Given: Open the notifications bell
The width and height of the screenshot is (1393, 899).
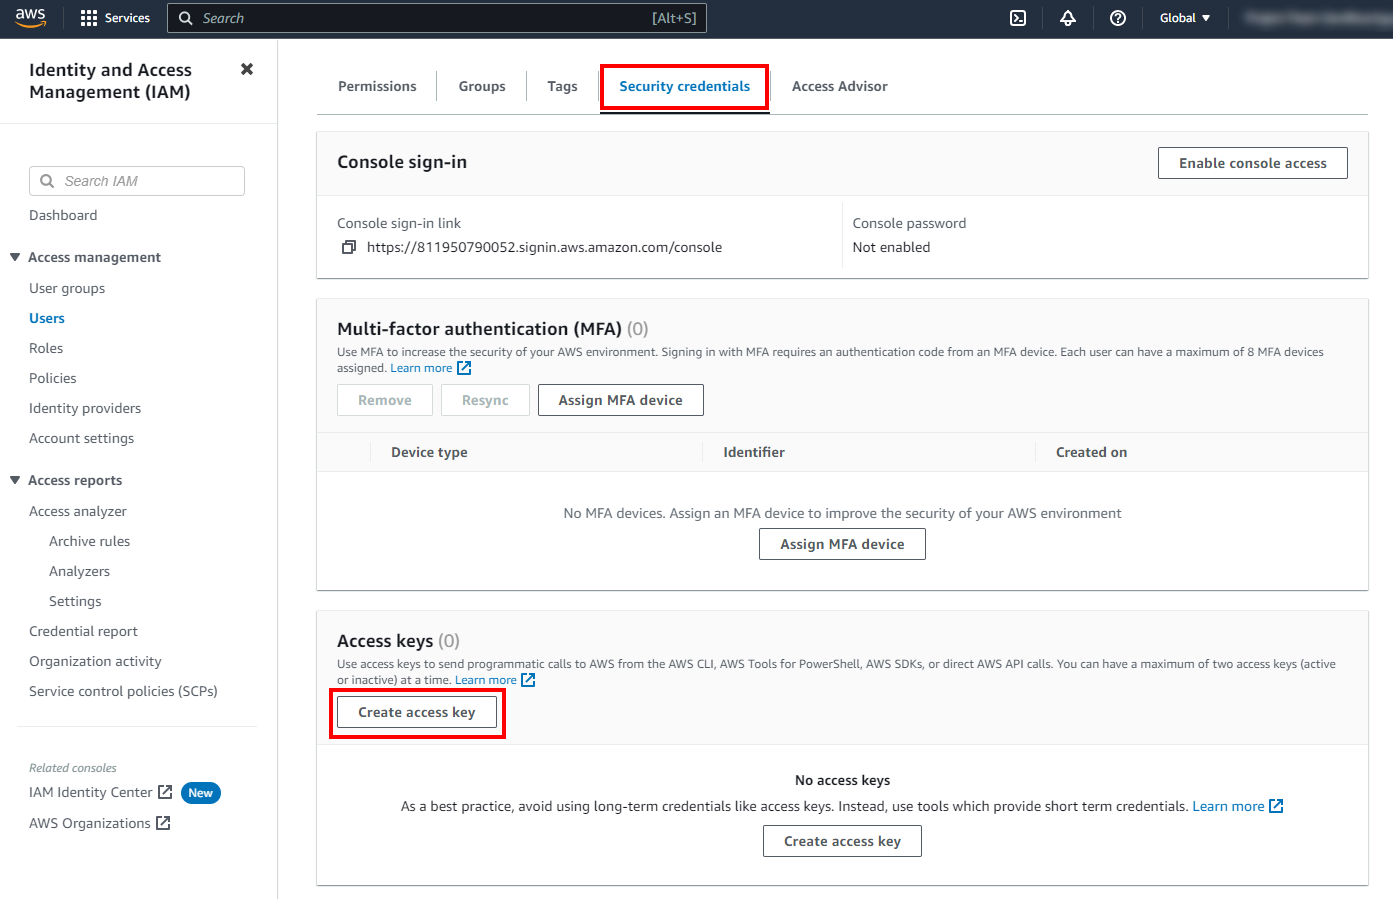Looking at the screenshot, I should point(1068,18).
